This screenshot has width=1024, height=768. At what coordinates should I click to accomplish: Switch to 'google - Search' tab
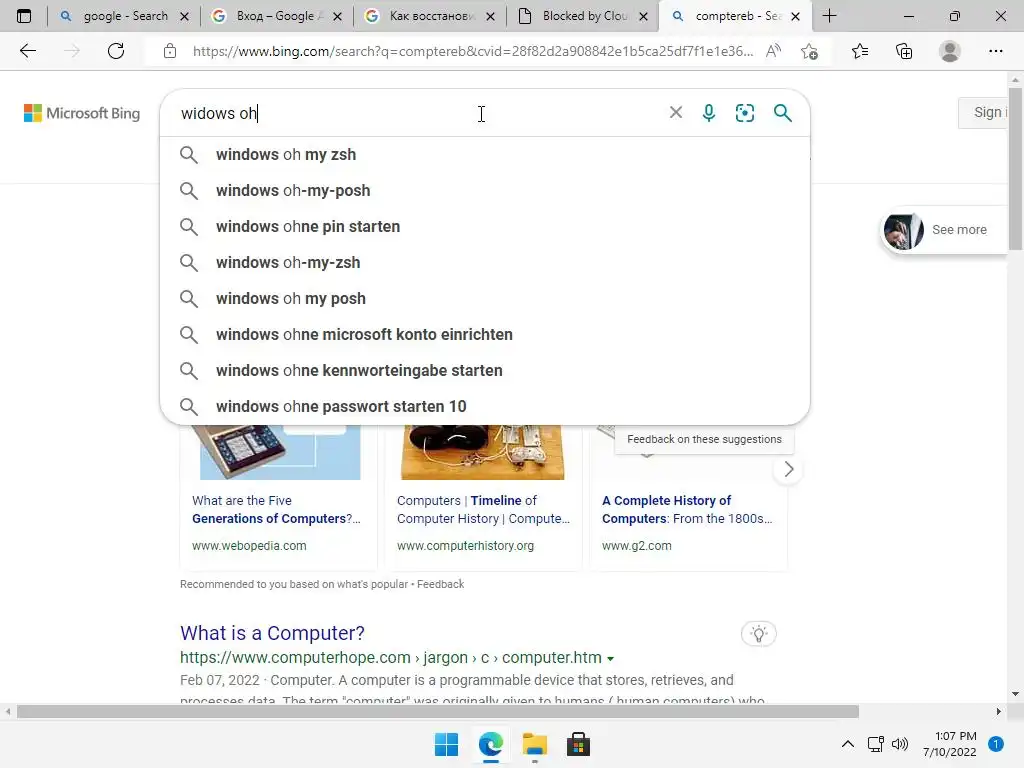point(125,16)
